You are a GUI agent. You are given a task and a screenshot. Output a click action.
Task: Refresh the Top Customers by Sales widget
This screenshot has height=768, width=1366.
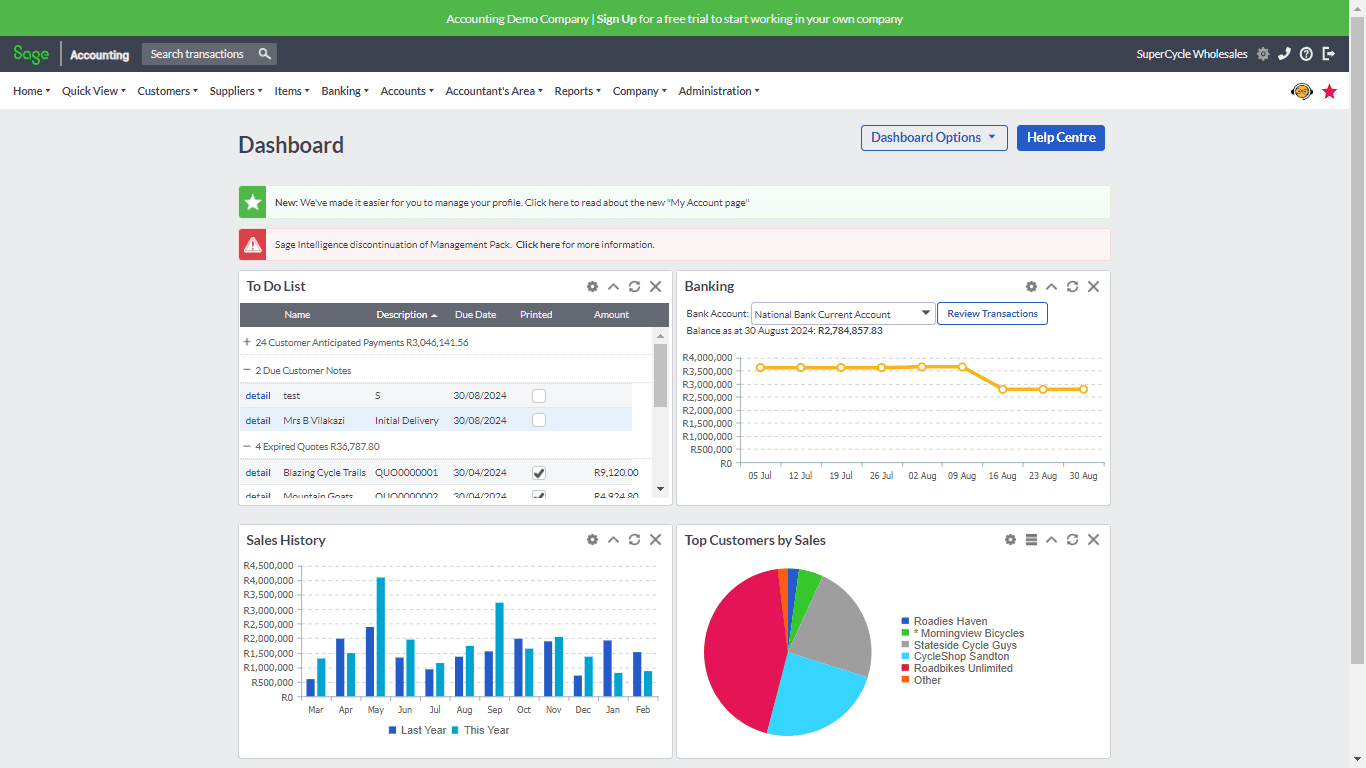coord(1072,540)
